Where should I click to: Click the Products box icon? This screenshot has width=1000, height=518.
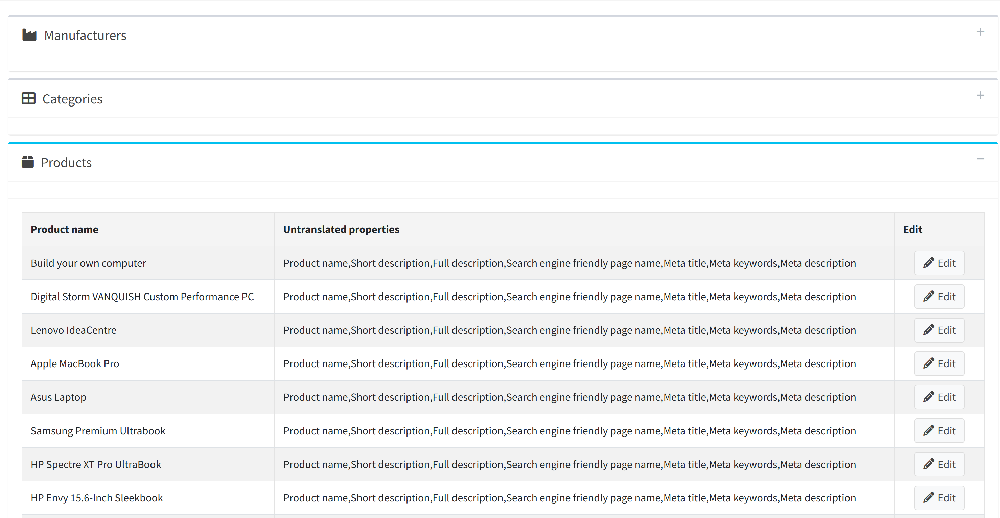[x=27, y=162]
